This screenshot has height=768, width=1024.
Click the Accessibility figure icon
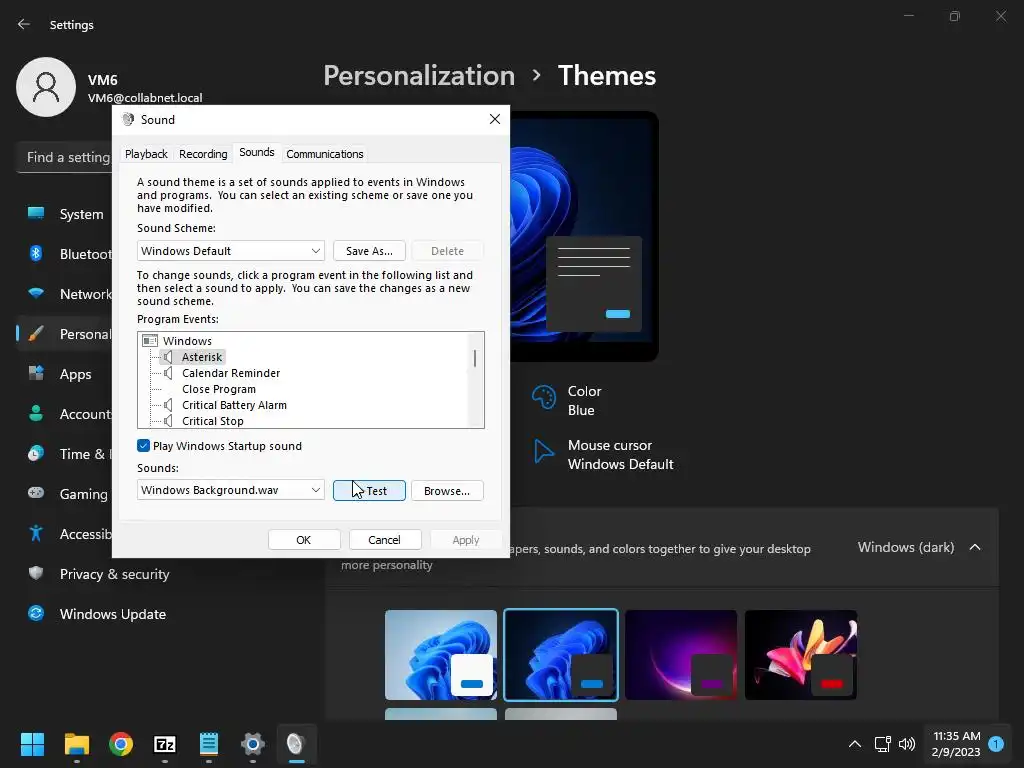coord(36,534)
